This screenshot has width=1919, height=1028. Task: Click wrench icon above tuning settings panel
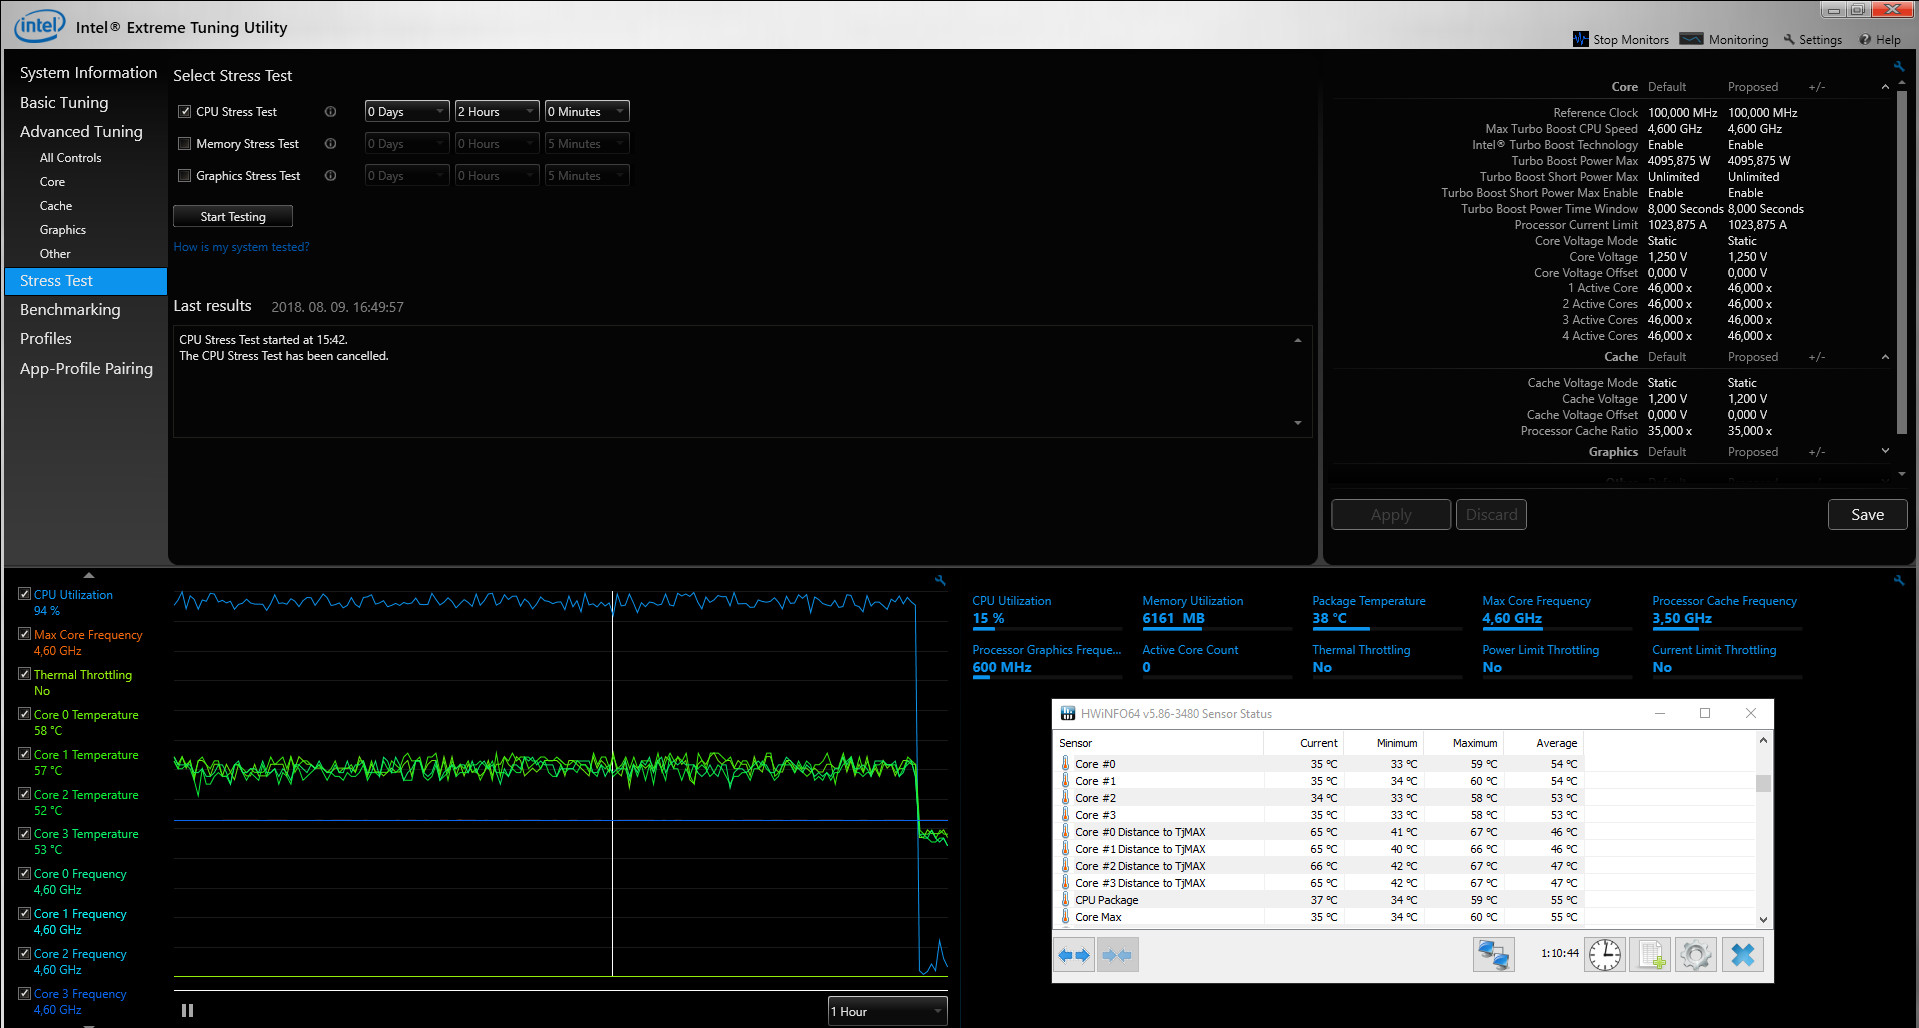click(x=1898, y=66)
